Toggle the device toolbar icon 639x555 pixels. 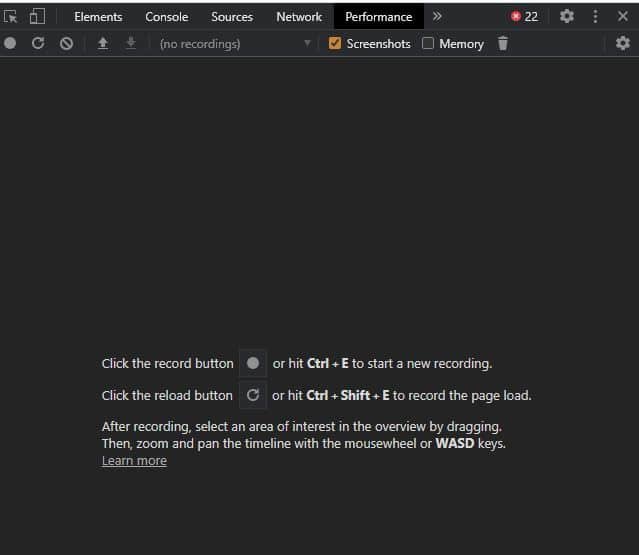click(x=37, y=16)
